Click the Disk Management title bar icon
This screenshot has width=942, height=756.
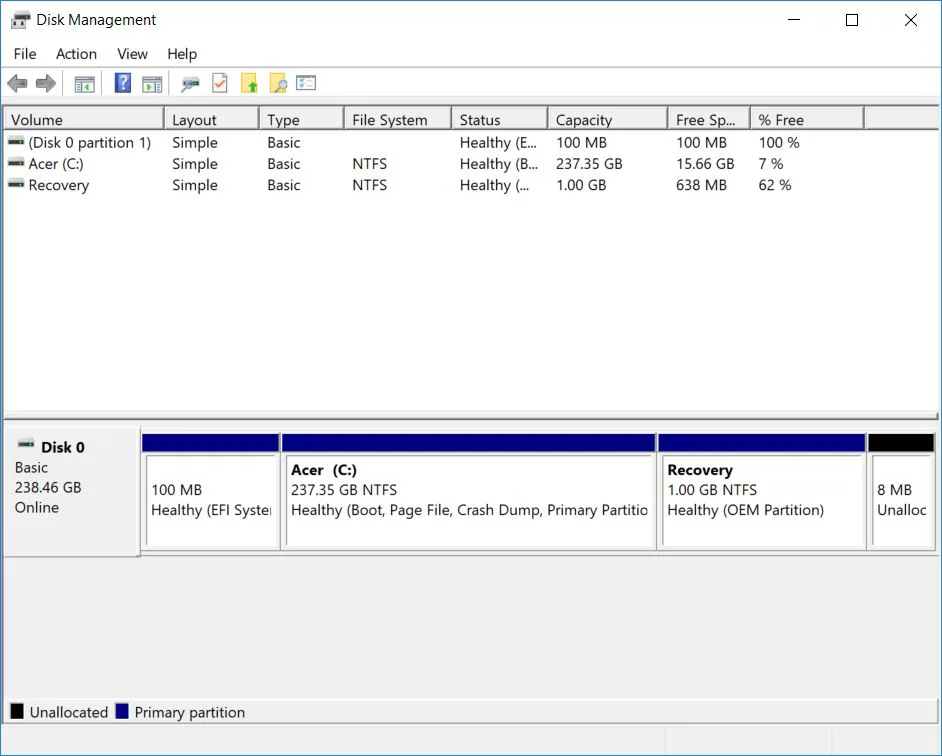tap(20, 20)
